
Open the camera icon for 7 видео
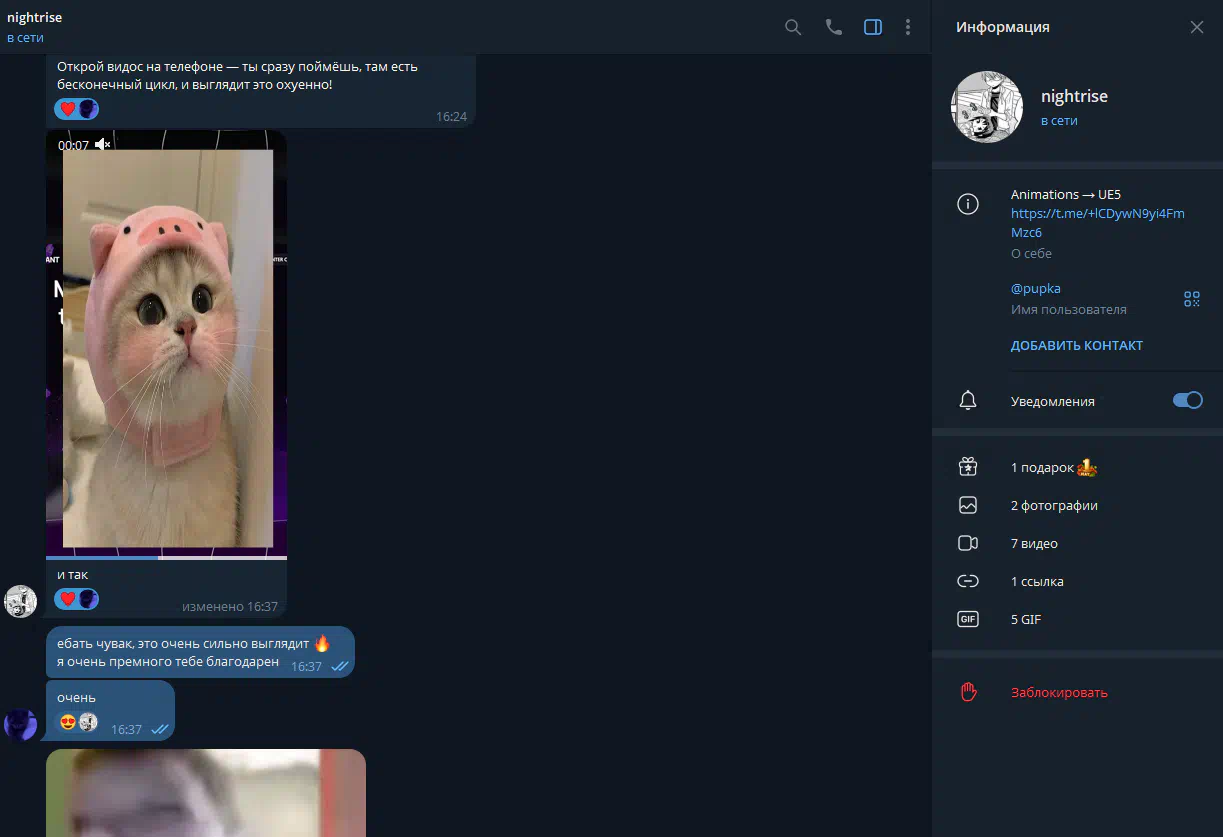[x=968, y=543]
